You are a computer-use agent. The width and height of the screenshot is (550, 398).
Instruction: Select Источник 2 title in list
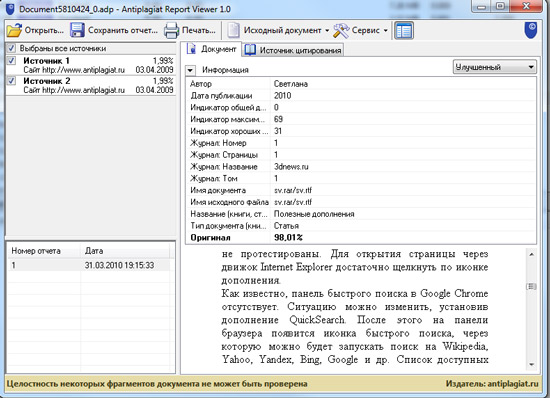tap(47, 81)
